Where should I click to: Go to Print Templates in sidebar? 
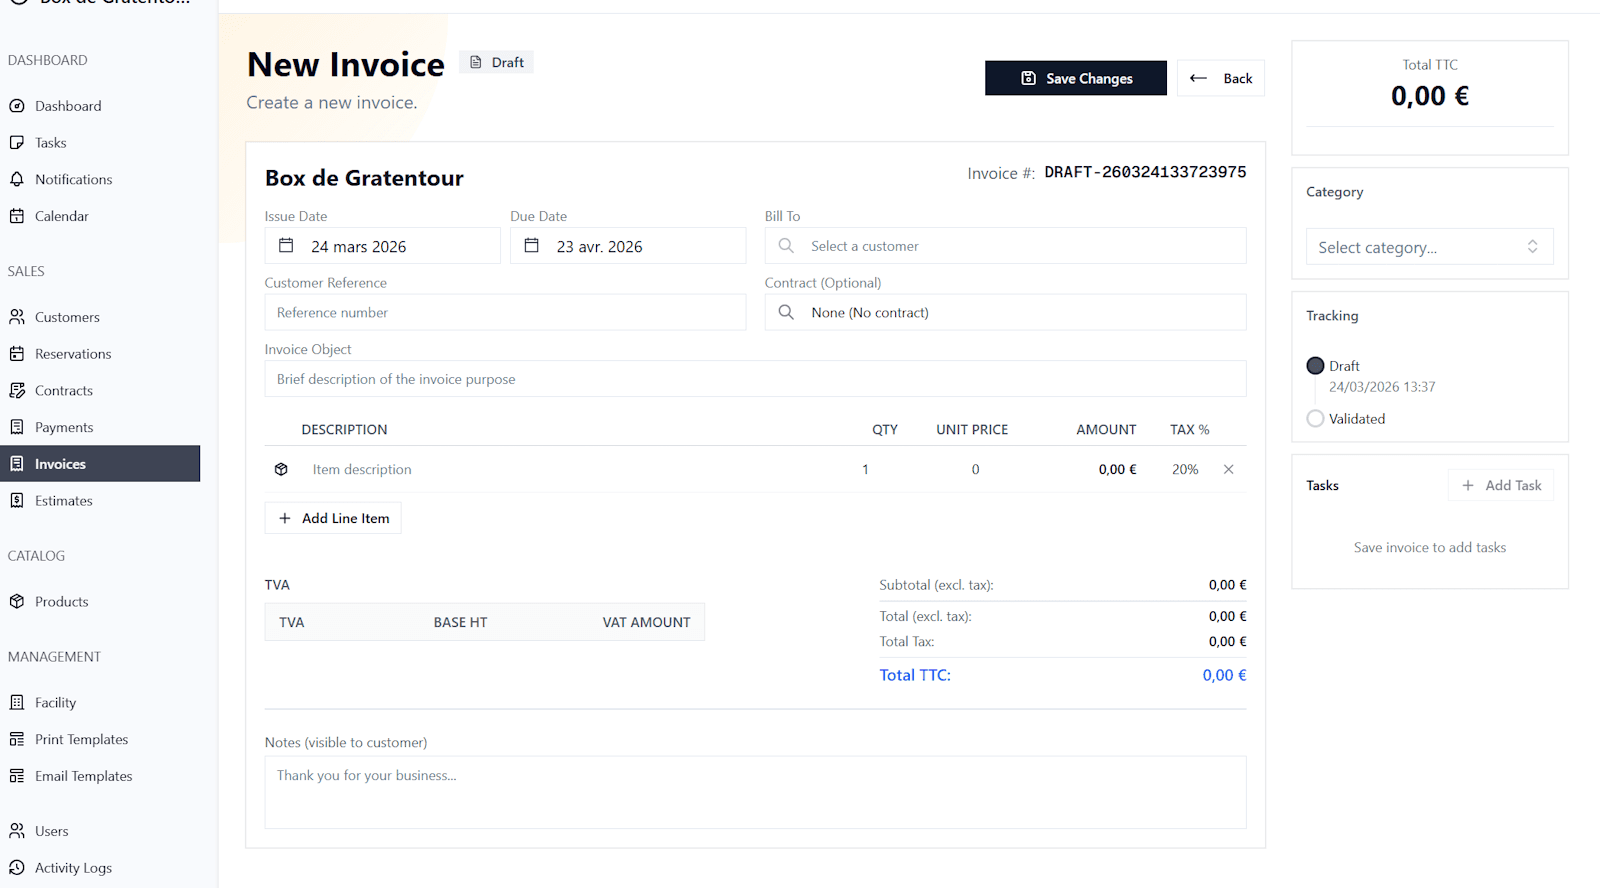[x=81, y=739]
